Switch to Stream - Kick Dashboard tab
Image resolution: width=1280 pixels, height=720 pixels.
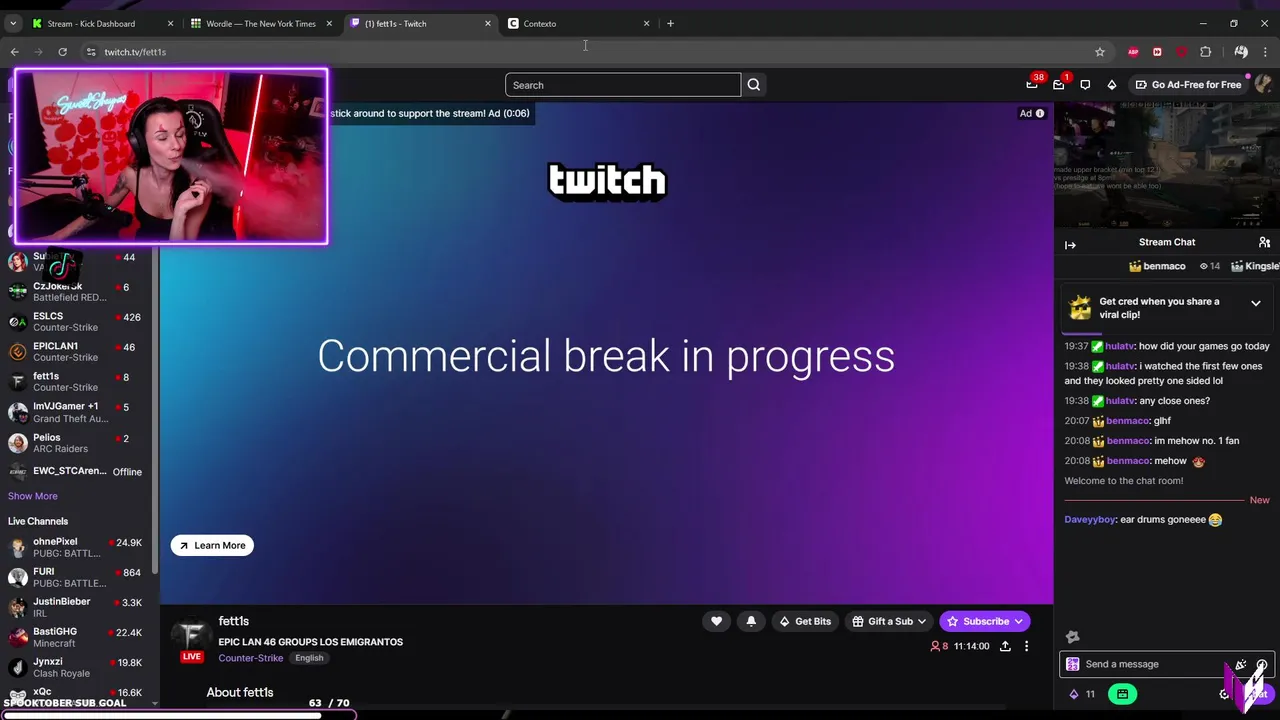(102, 23)
